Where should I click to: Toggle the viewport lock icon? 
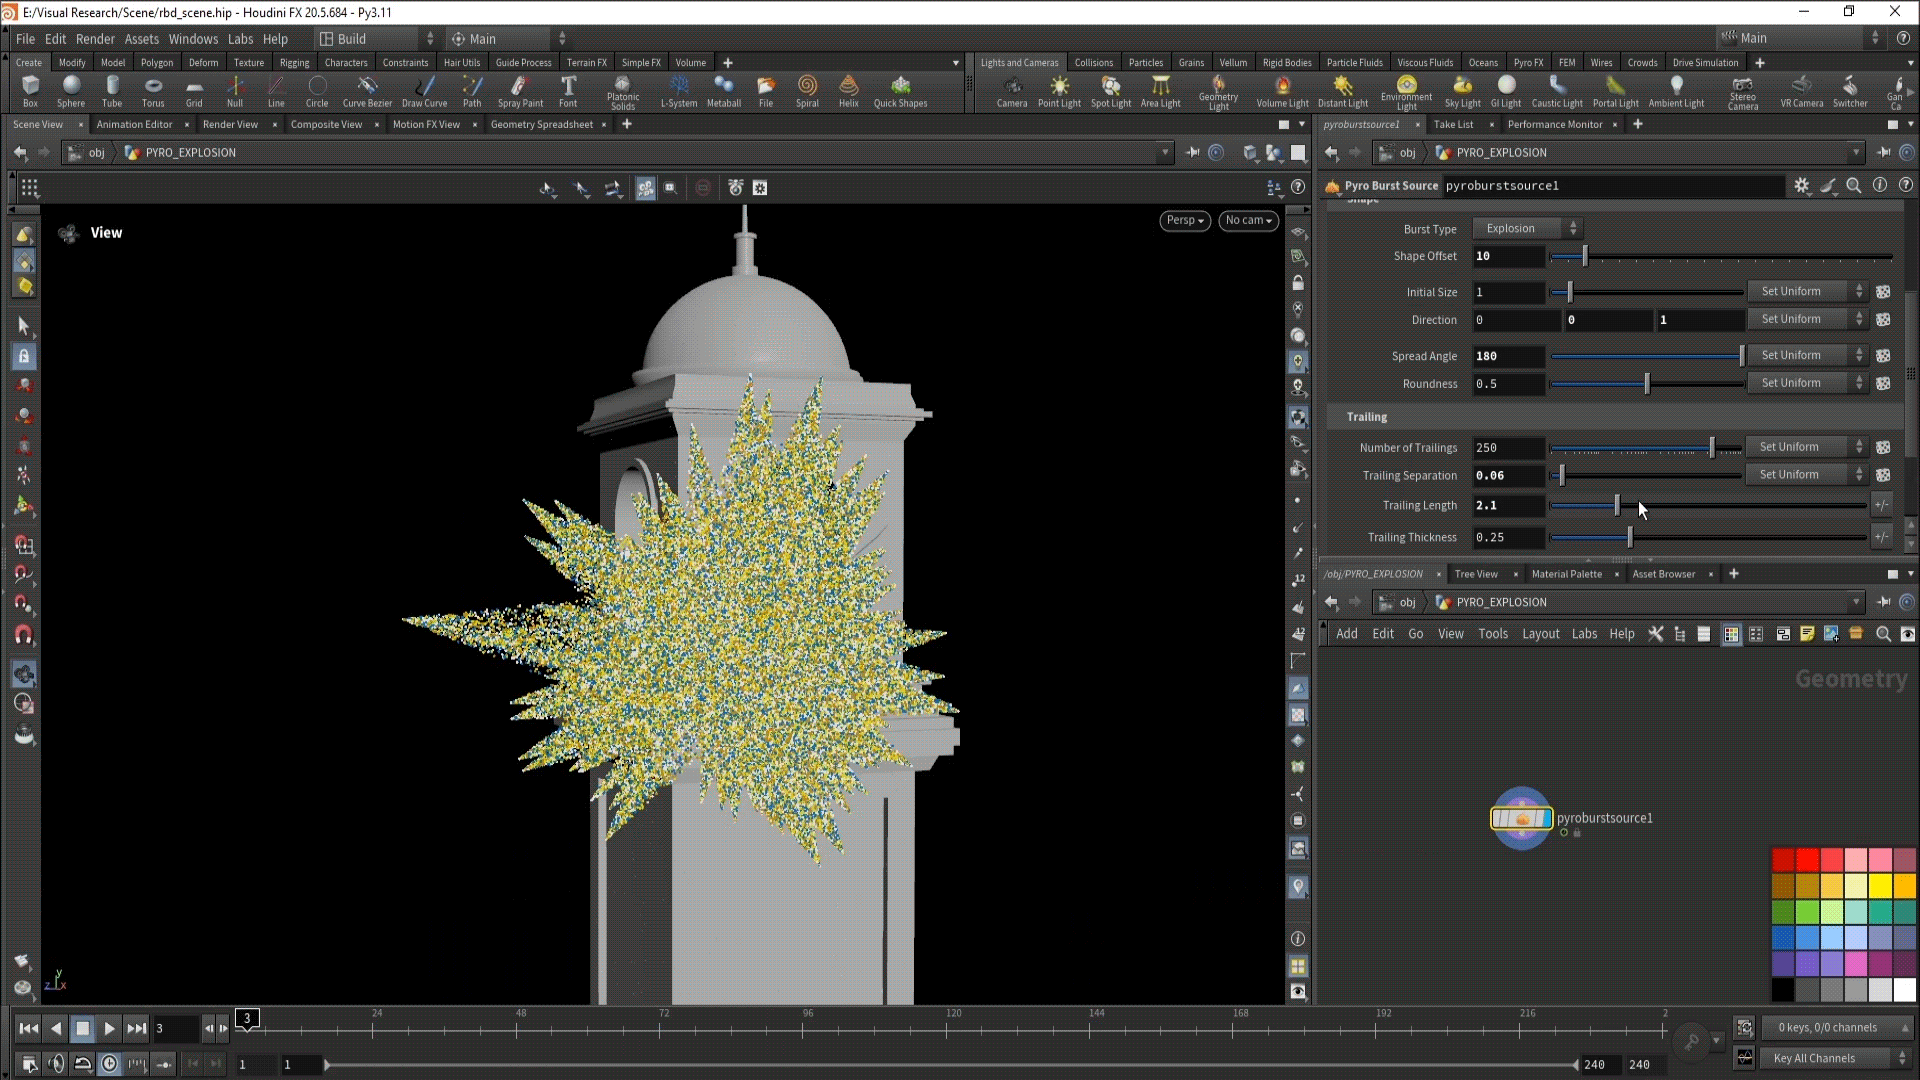(x=1298, y=284)
